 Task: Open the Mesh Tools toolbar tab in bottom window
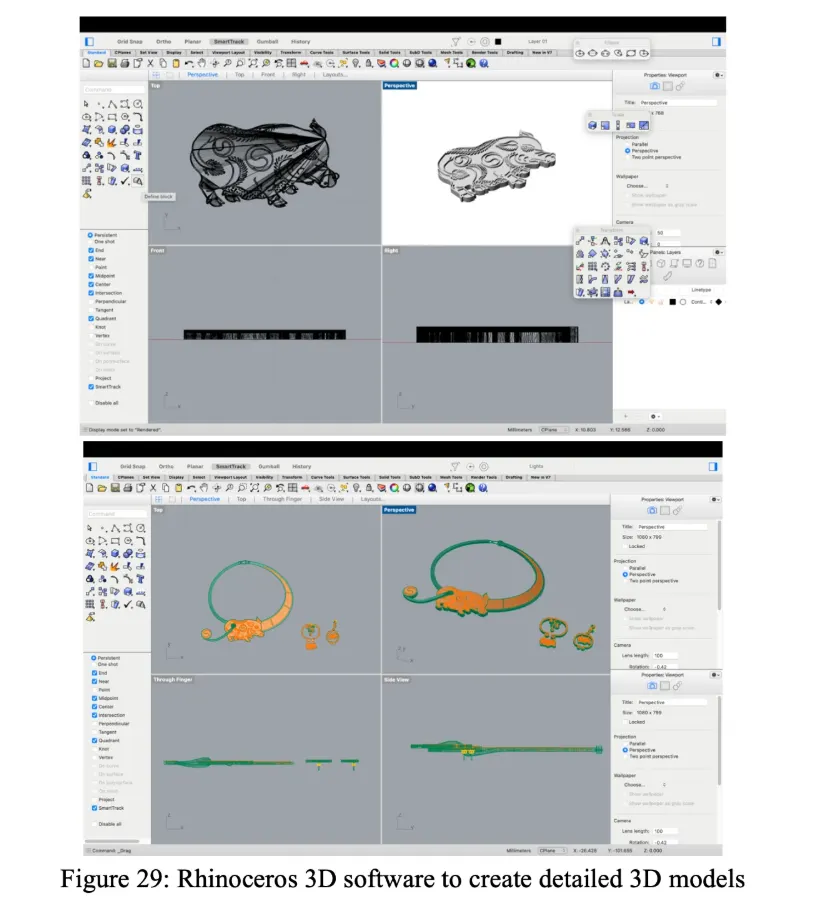point(451,477)
